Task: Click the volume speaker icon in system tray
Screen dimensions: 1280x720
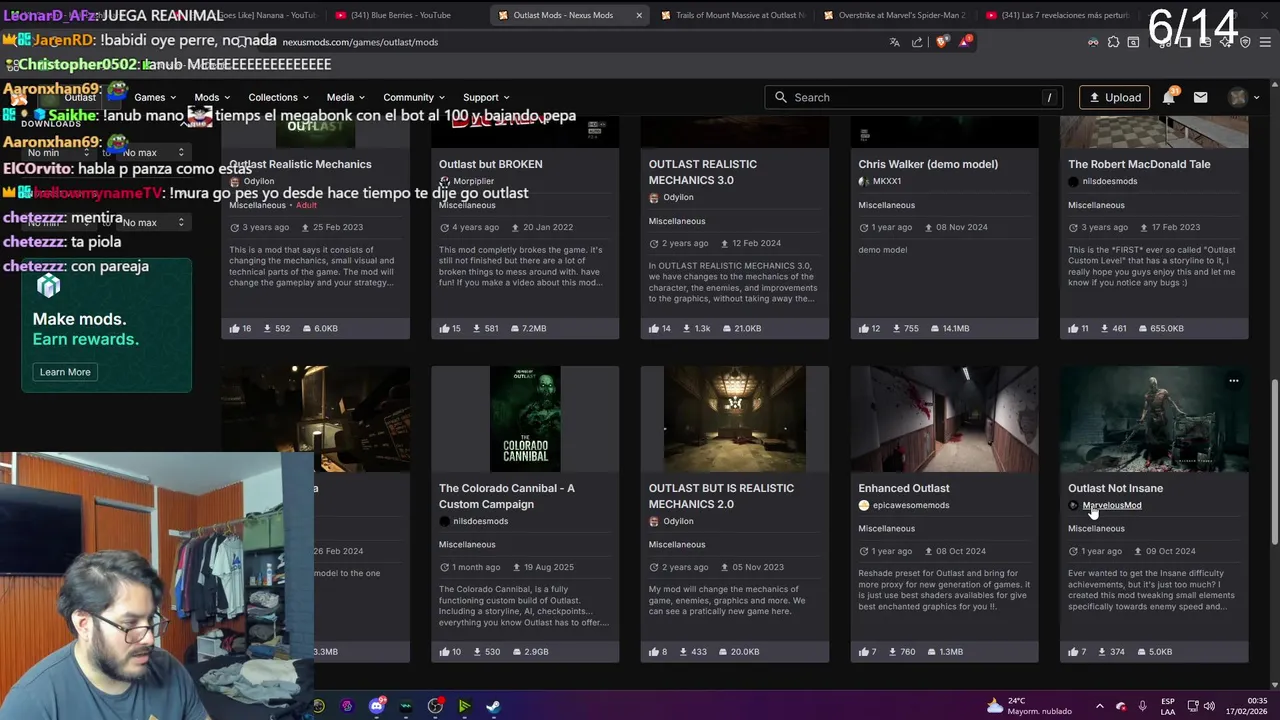Action: pos(1211,706)
